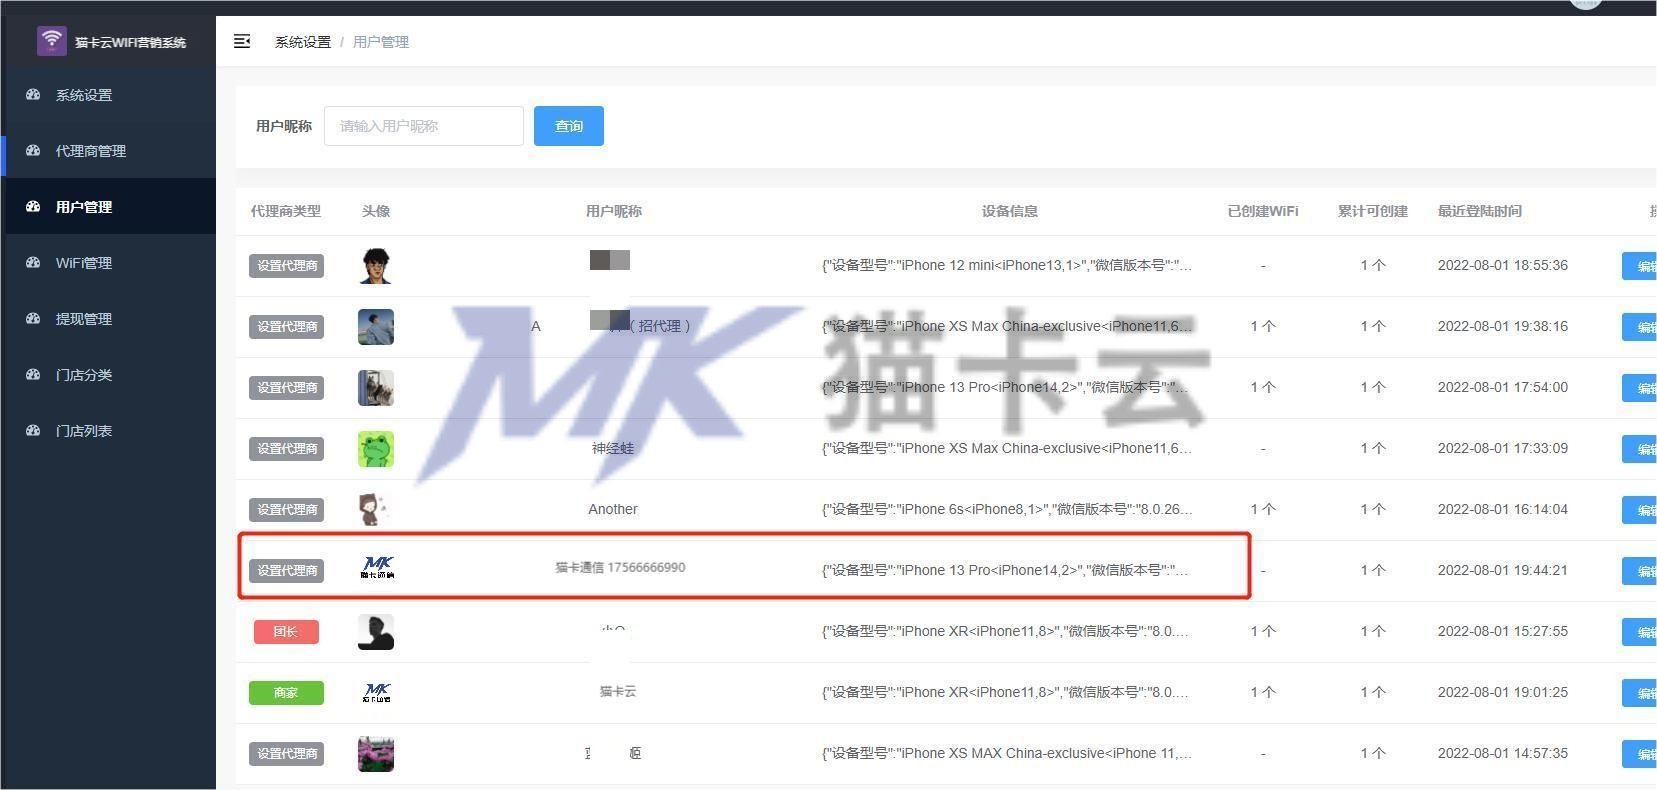1657x790 pixels.
Task: Click nickname Another
Action: tap(613, 509)
